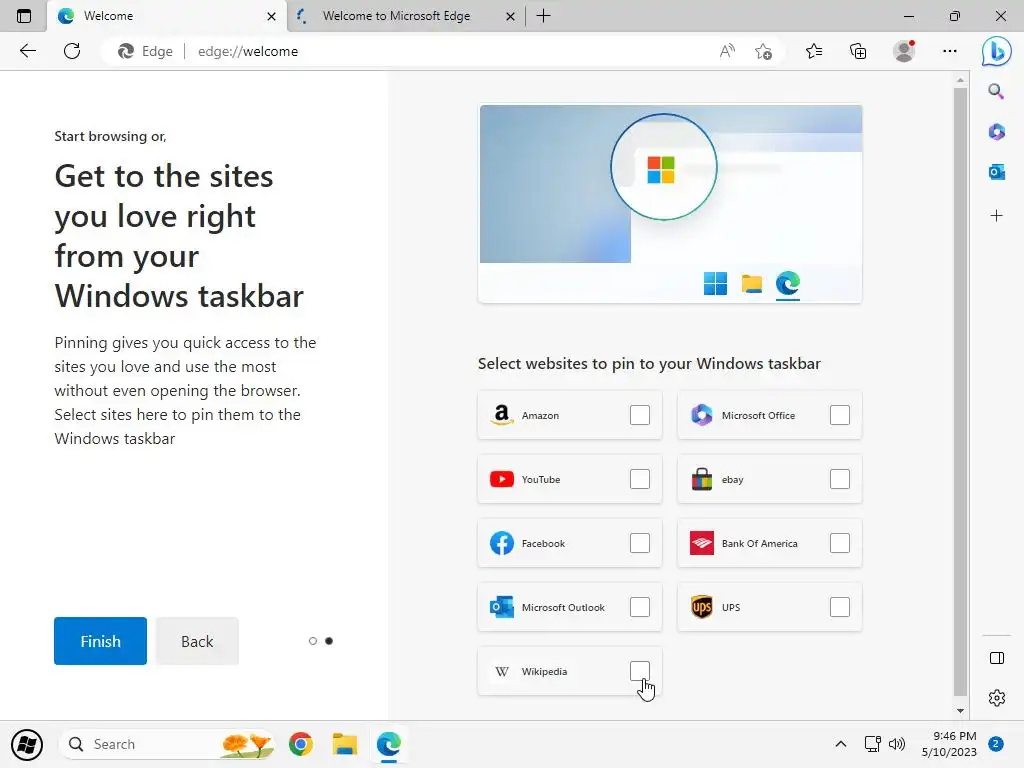
Task: Select the second page indicator dot
Action: 329,641
